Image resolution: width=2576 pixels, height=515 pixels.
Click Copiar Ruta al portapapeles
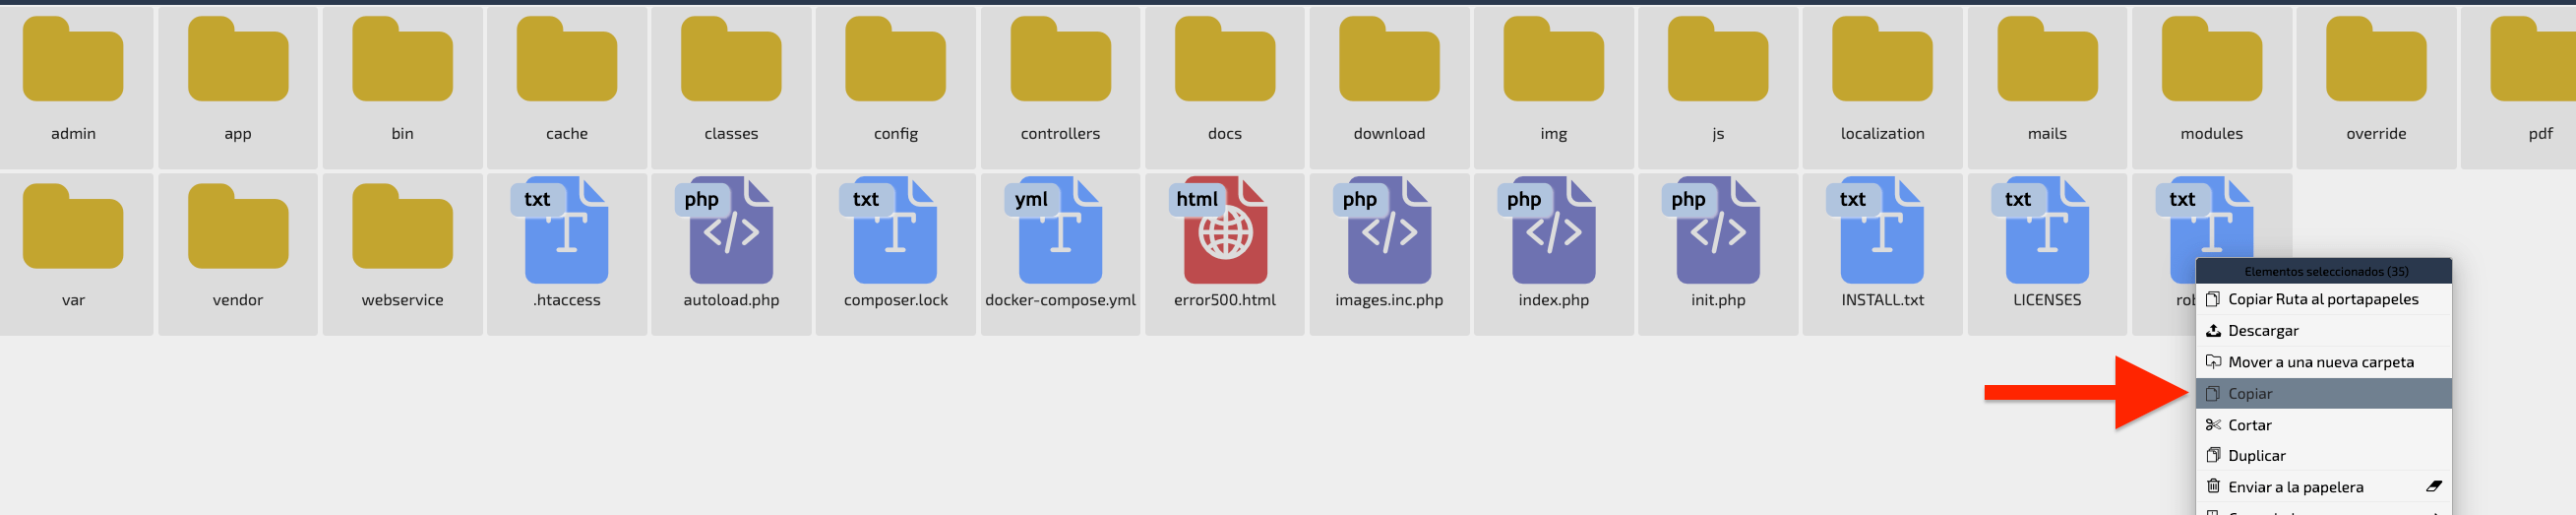tap(2323, 299)
